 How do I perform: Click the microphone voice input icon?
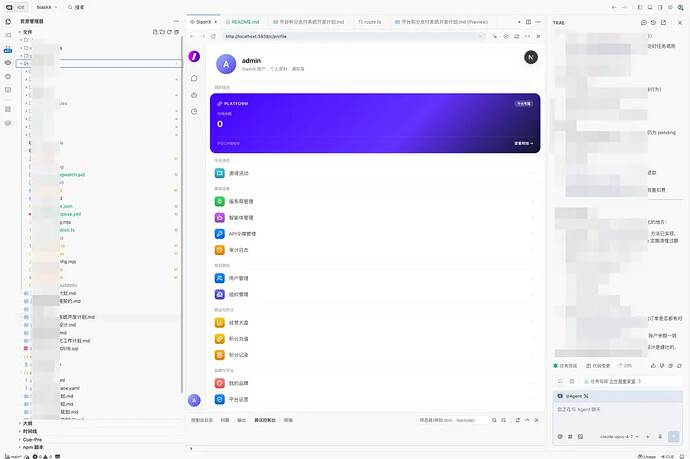pos(660,437)
